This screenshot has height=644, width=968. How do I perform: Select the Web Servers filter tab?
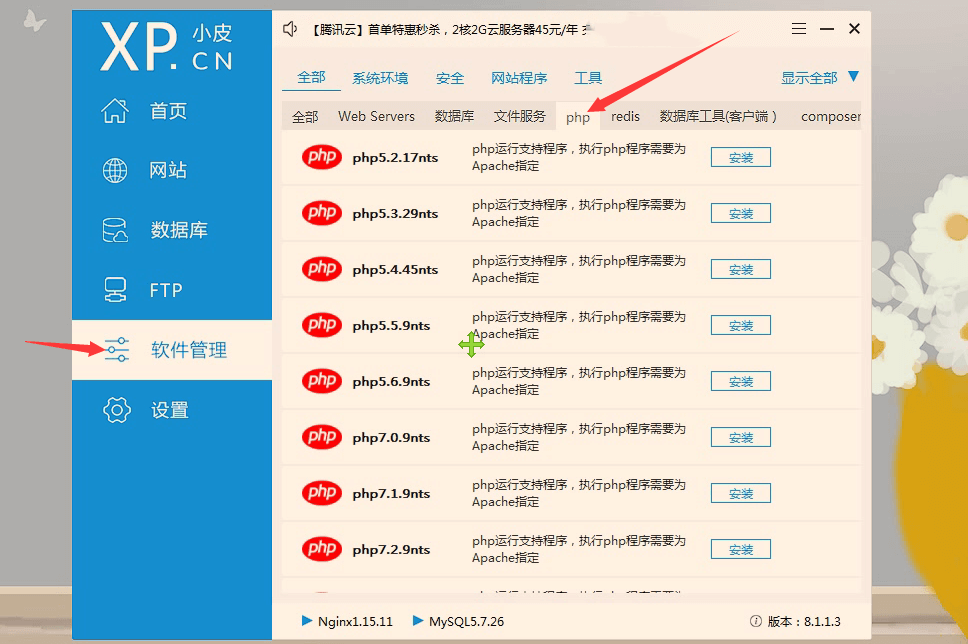377,117
